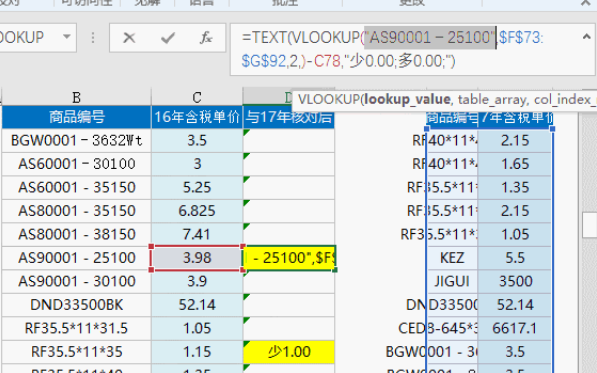Select value 3500 in right table
Image resolution: width=597 pixels, height=373 pixels.
[x=515, y=281]
